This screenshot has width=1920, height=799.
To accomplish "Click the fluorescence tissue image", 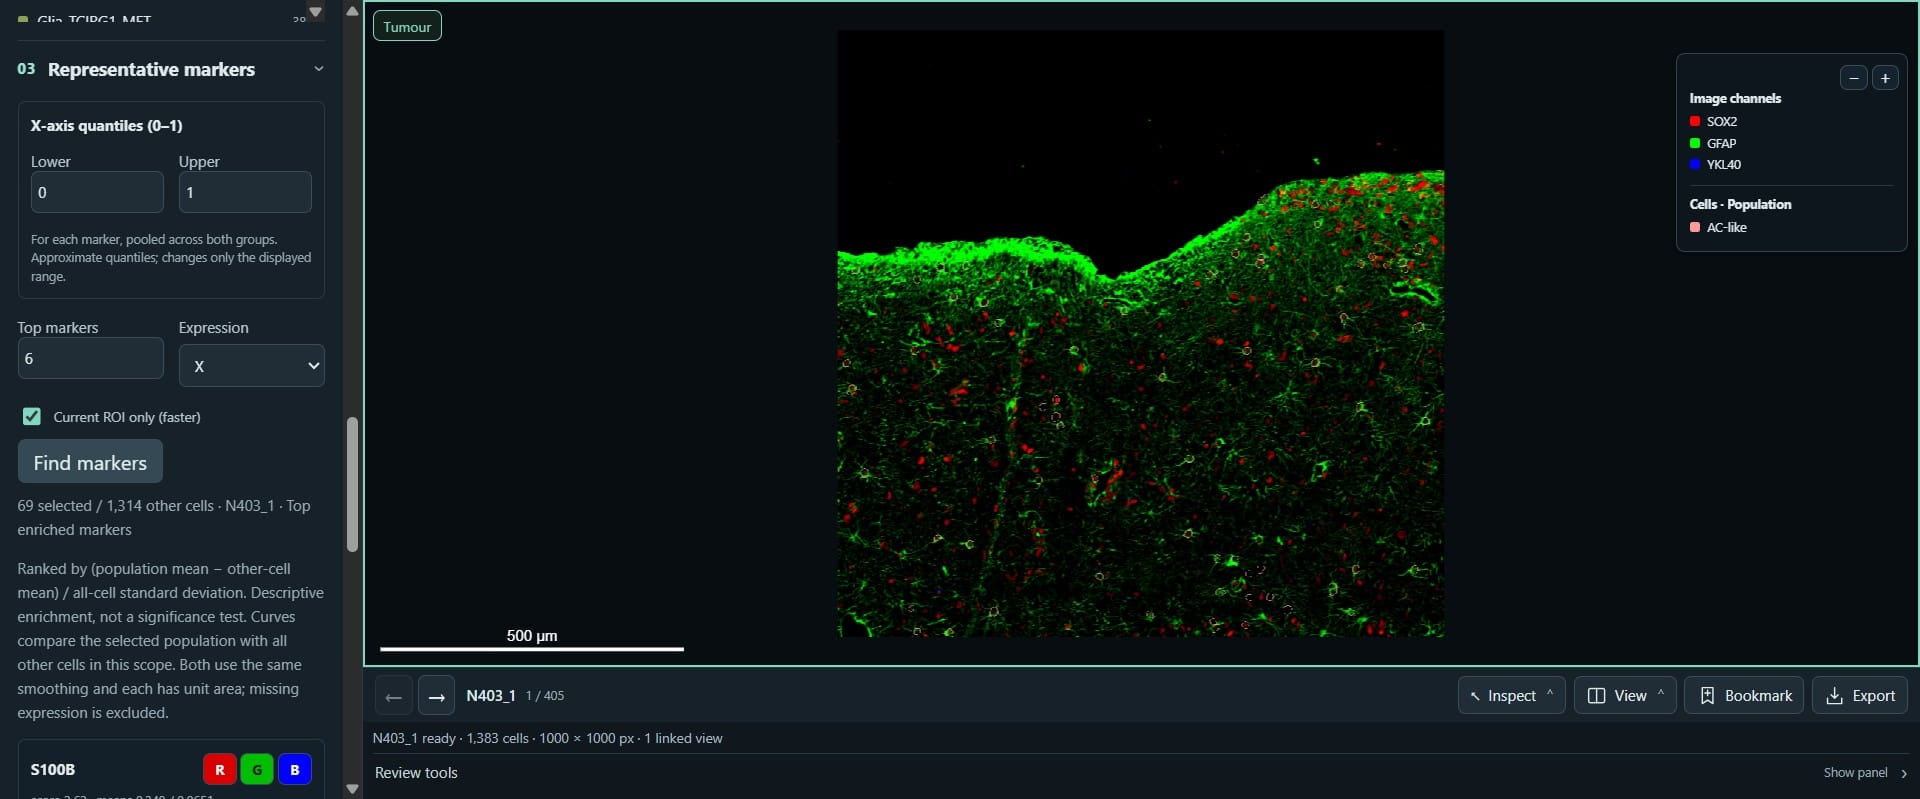I will pos(1140,333).
